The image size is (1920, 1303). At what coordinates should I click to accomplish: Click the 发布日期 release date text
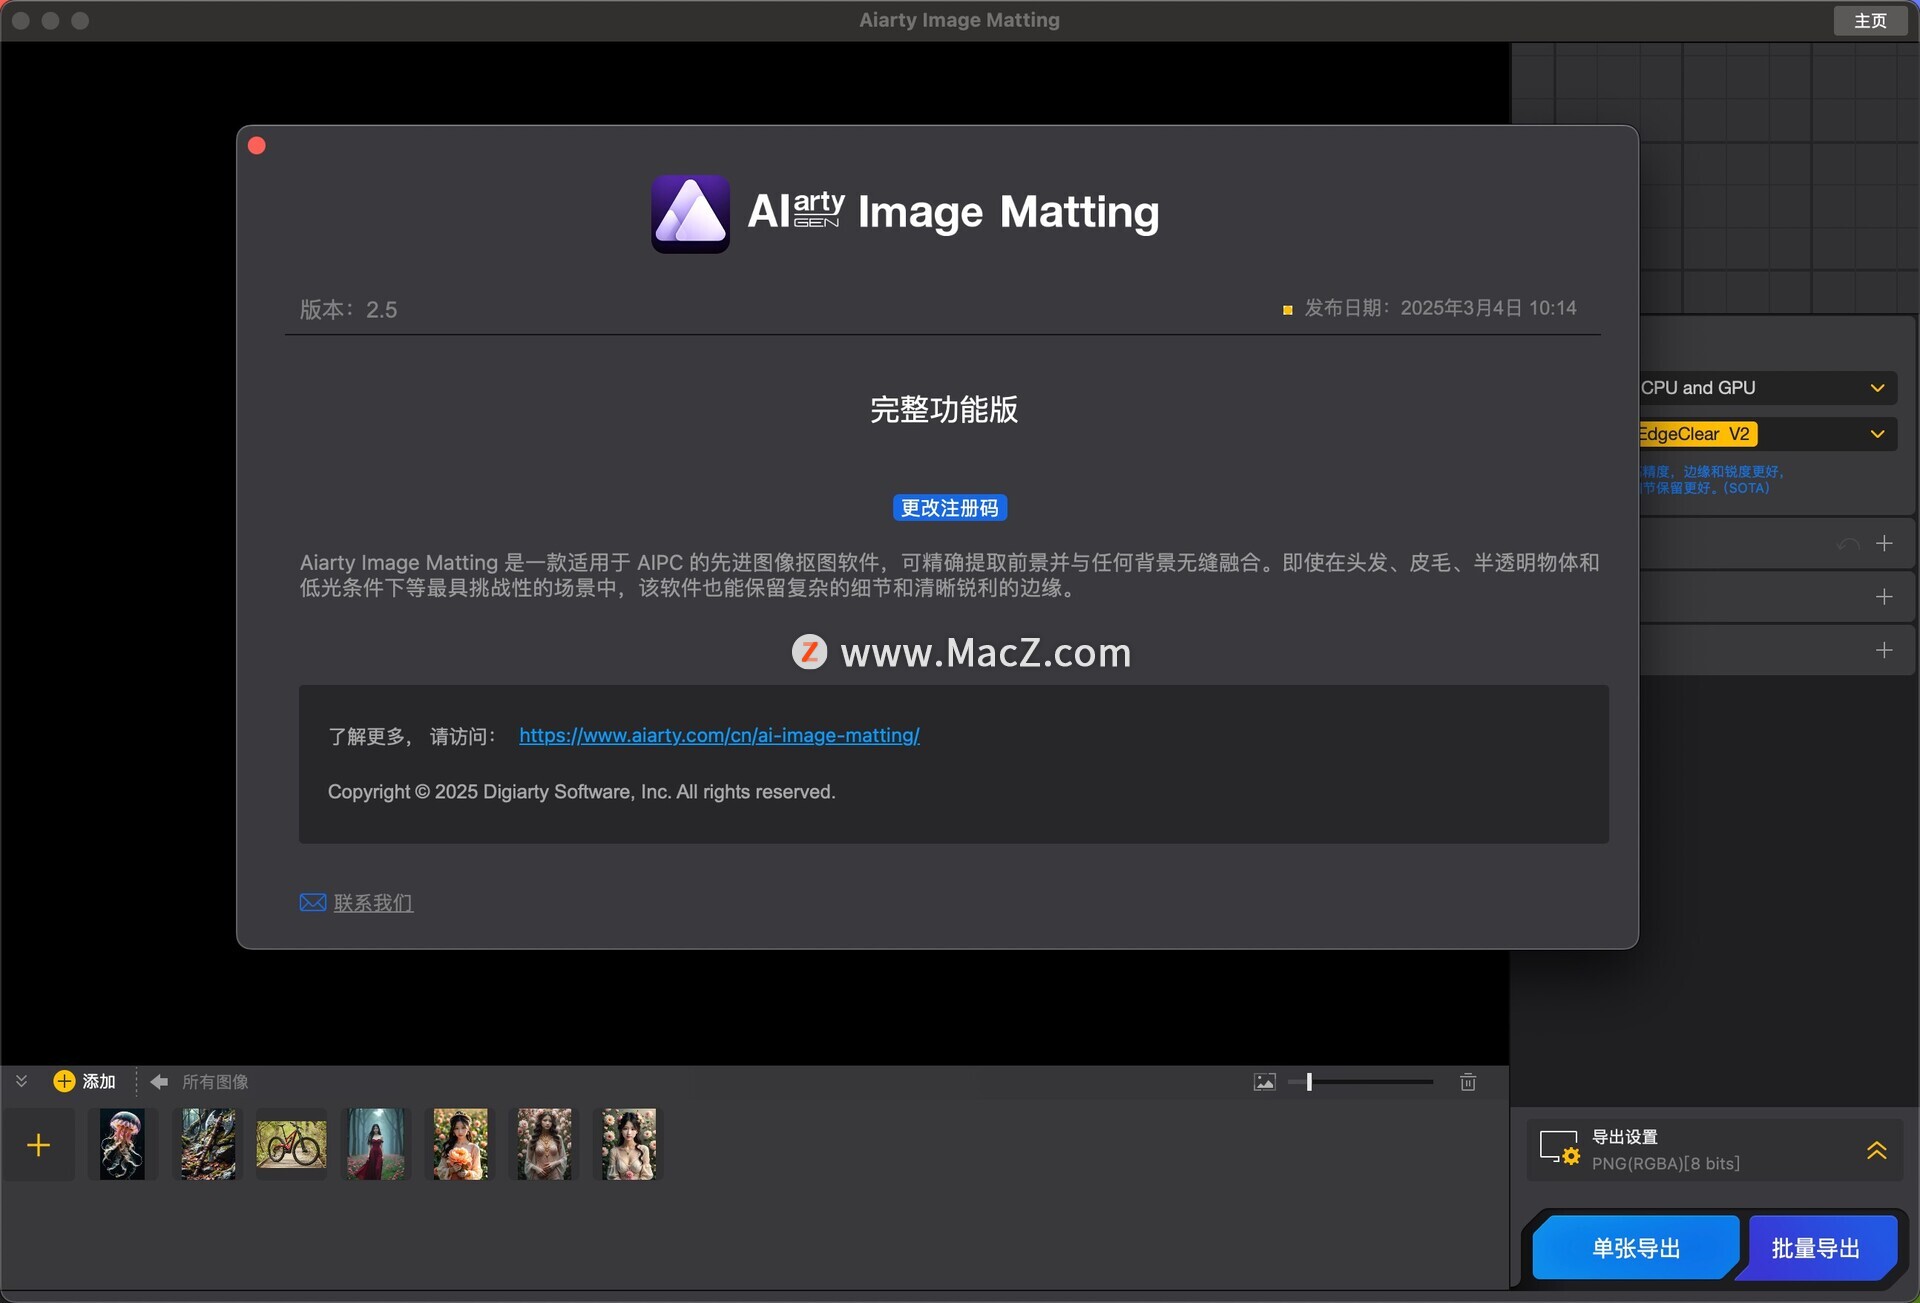1440,308
